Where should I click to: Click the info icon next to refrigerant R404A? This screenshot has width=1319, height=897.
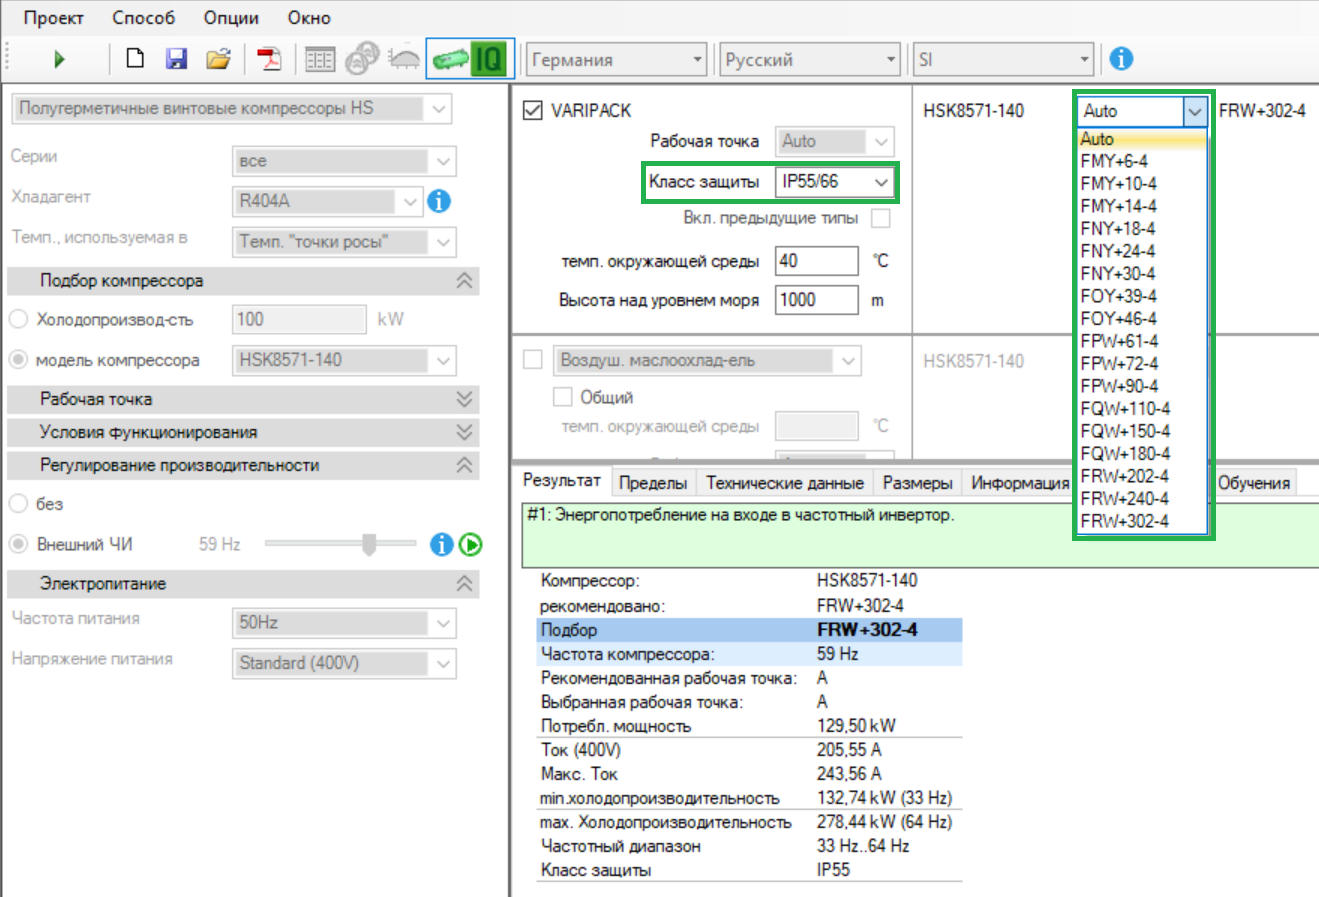438,202
